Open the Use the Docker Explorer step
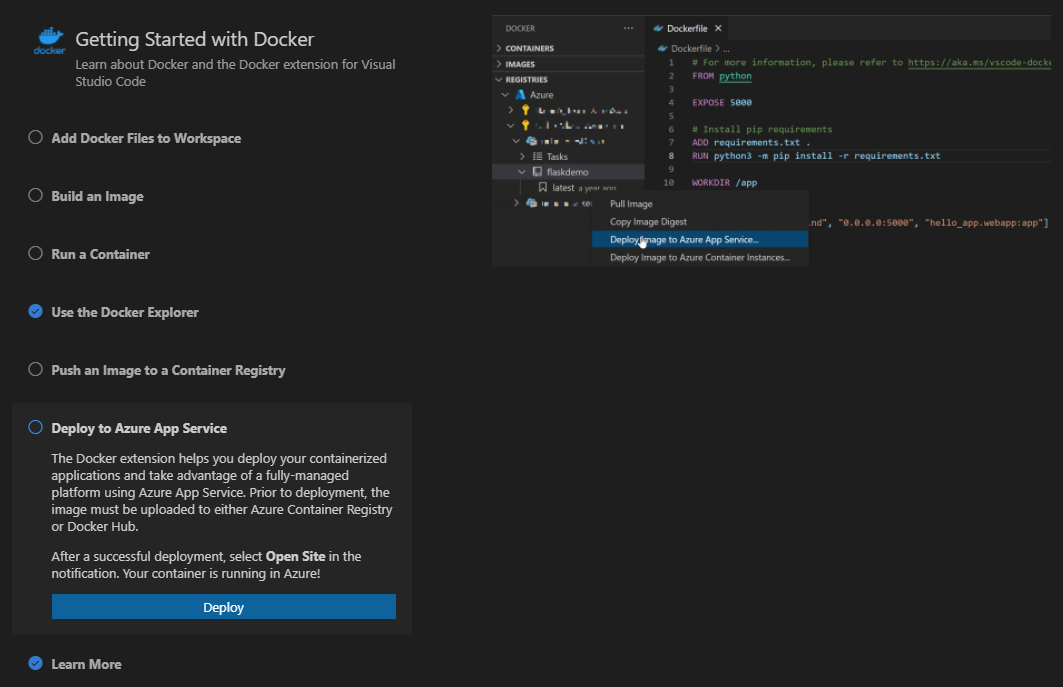The width and height of the screenshot is (1063, 687). tap(125, 313)
